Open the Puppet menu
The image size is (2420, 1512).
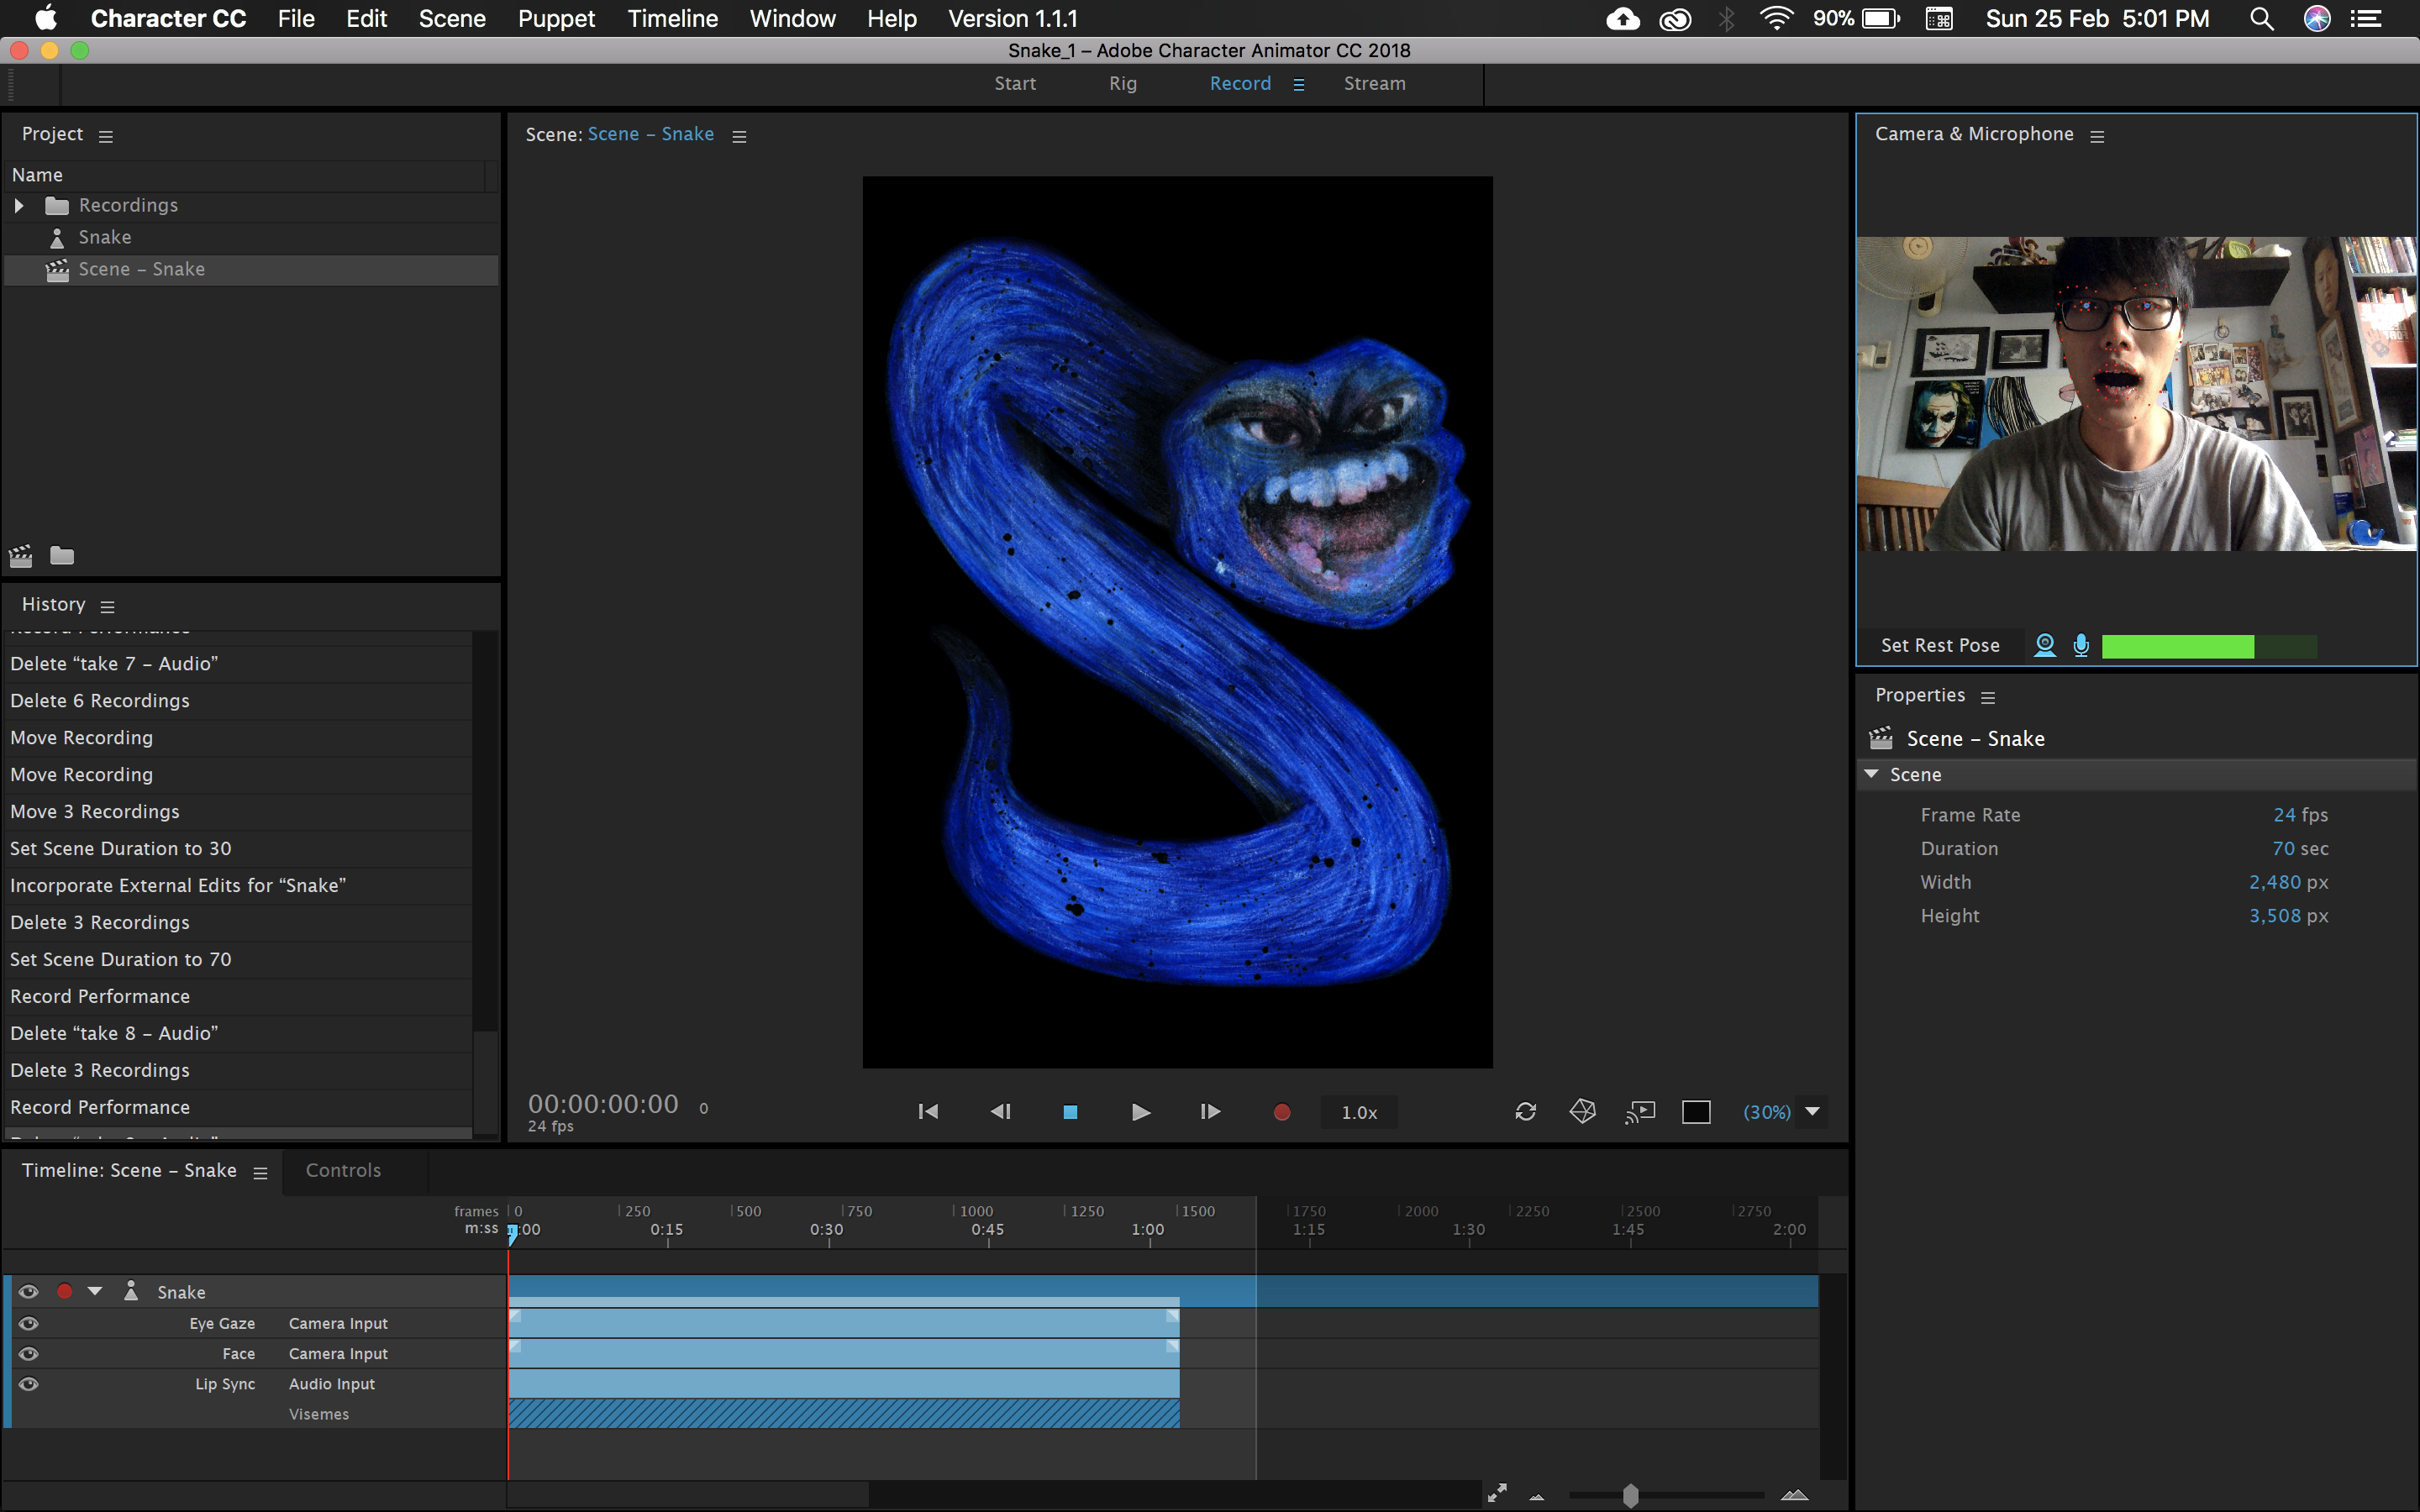[556, 18]
